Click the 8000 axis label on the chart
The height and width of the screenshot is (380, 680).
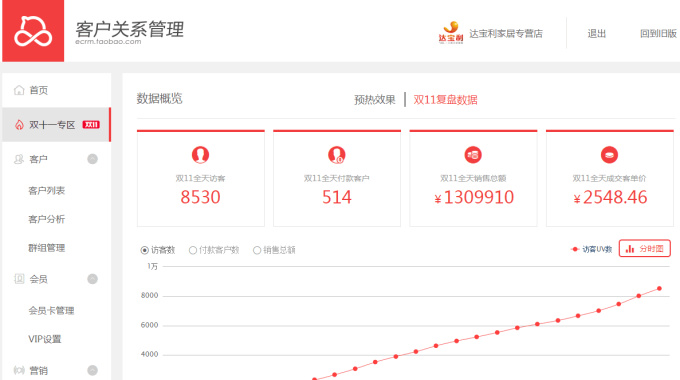149,295
